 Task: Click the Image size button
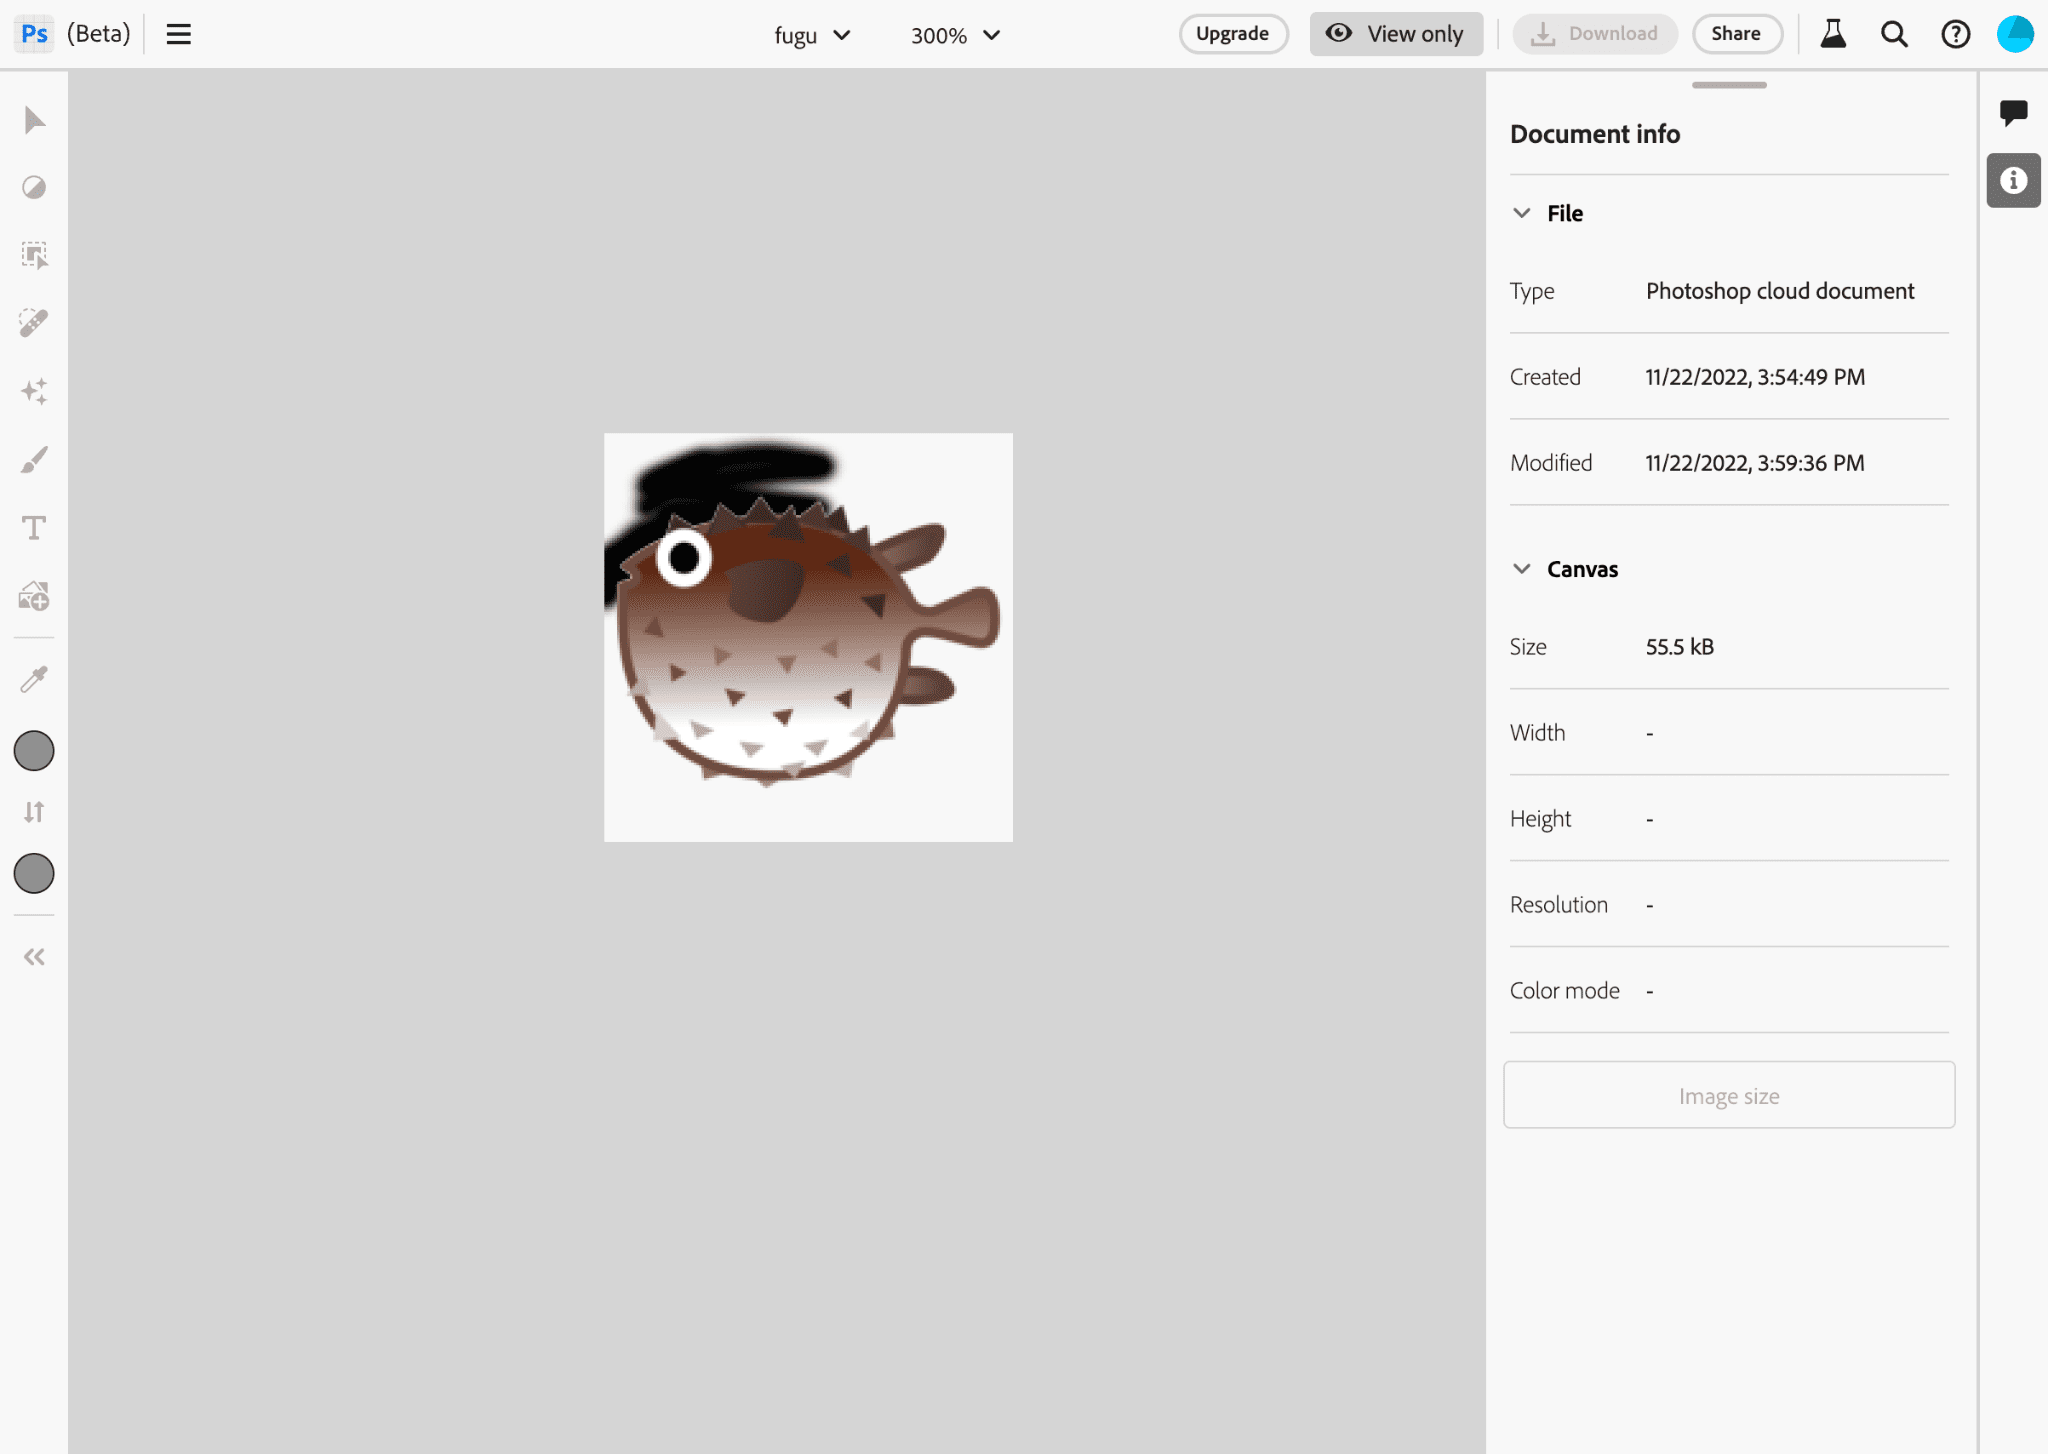coord(1729,1095)
